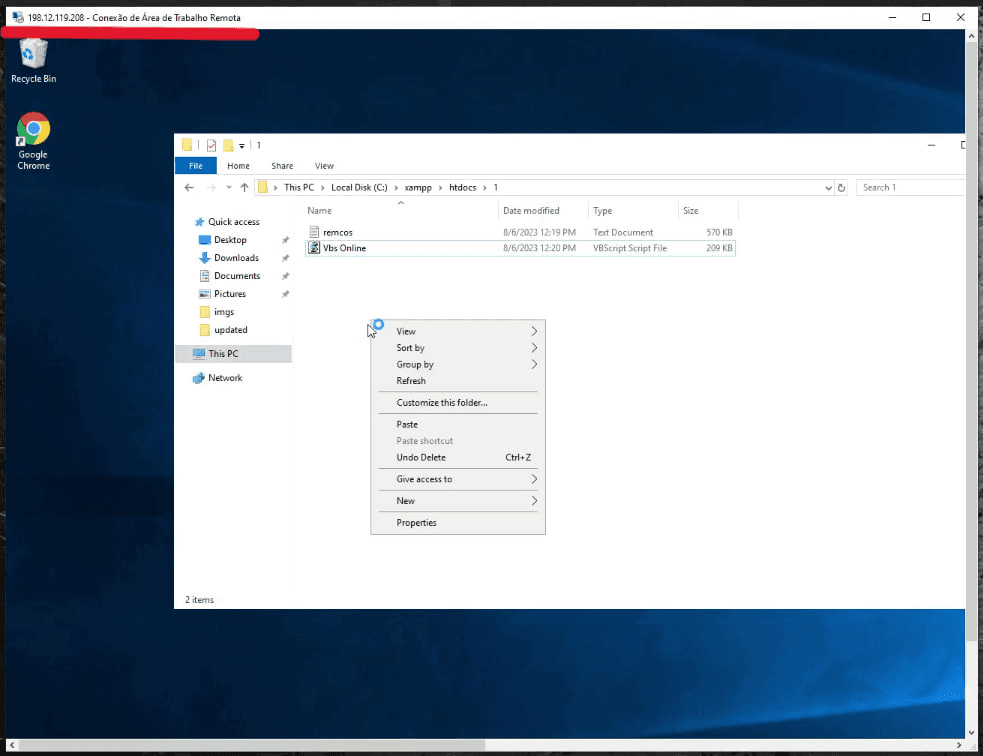
Task: Click Local Disk (C:) in the breadcrumb
Action: [359, 187]
